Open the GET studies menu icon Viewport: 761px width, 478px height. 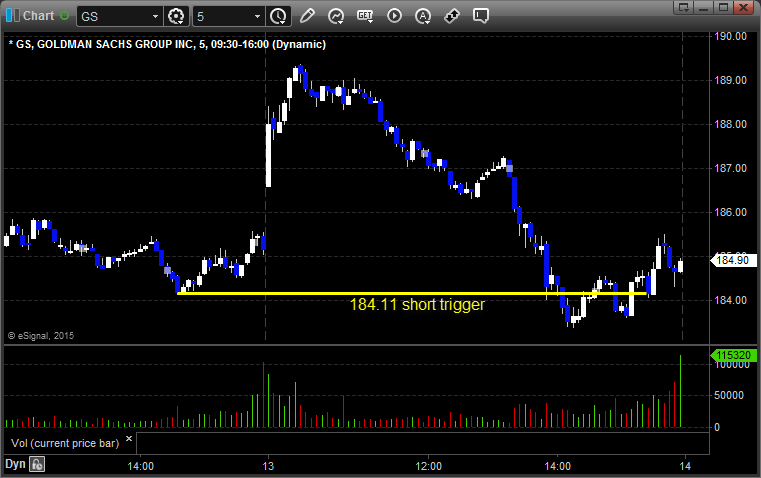[x=365, y=16]
